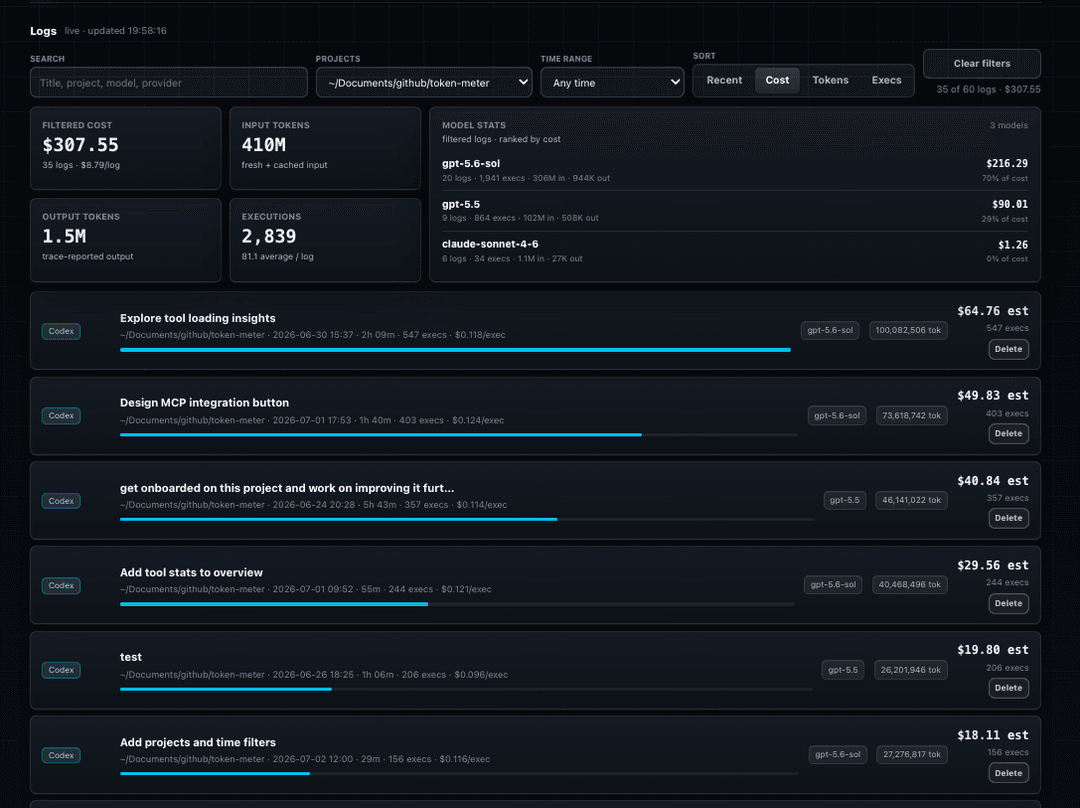Click gpt-5.6-sol tag on Design MCP integration button

[x=837, y=416]
